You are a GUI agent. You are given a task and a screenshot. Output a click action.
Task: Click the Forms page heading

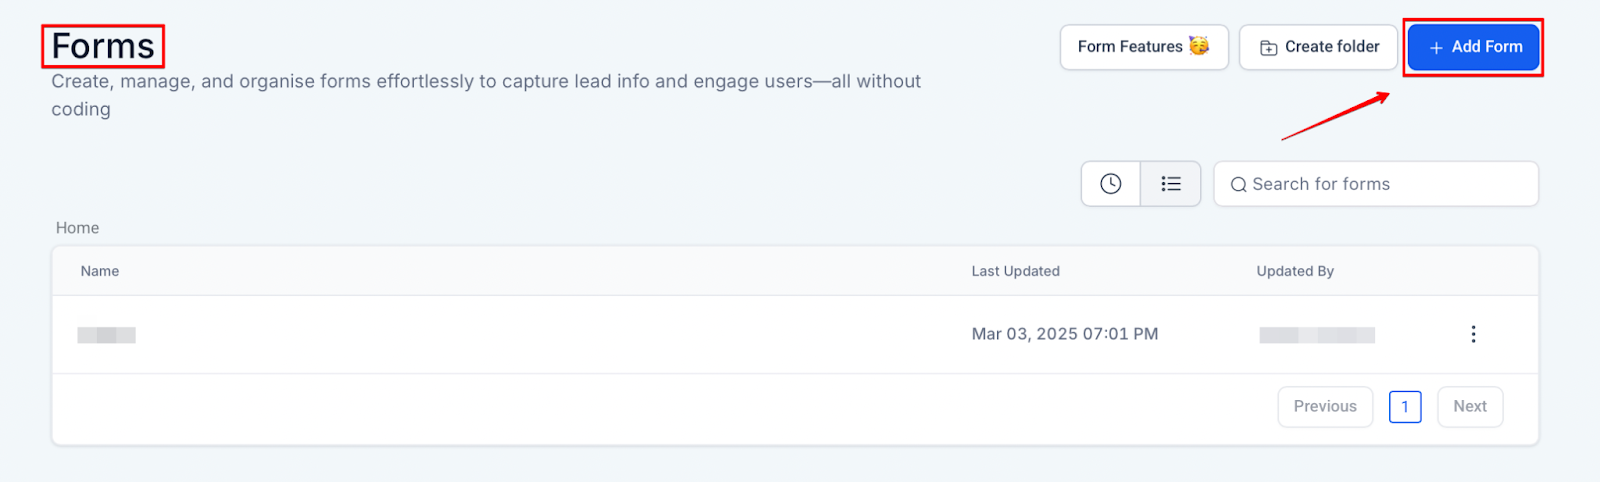[103, 46]
